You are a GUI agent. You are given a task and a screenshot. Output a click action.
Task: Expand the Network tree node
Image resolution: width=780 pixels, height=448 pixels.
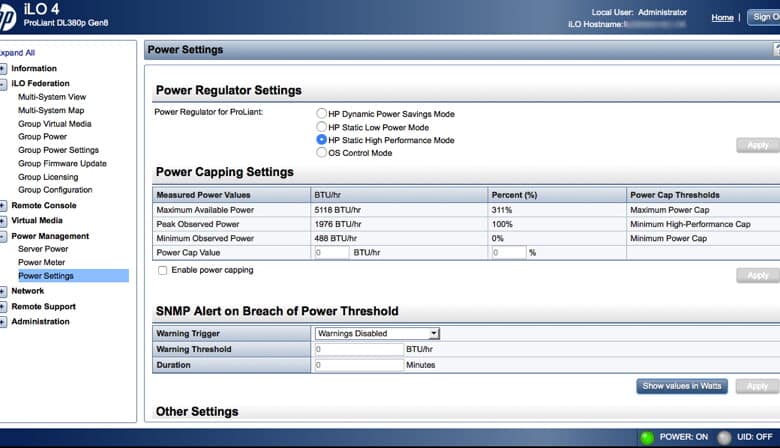click(x=2, y=291)
